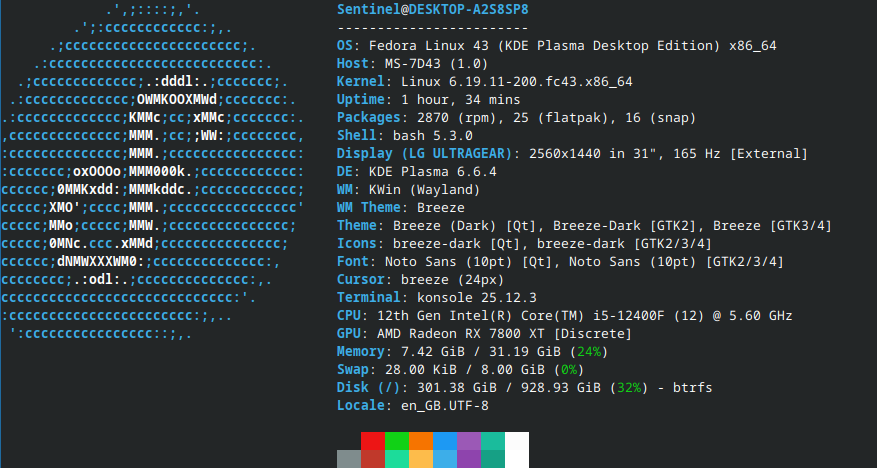This screenshot has width=877, height=468.
Task: Select the 'MS-7D43 (1.0)' host value
Action: pyautogui.click(x=437, y=64)
